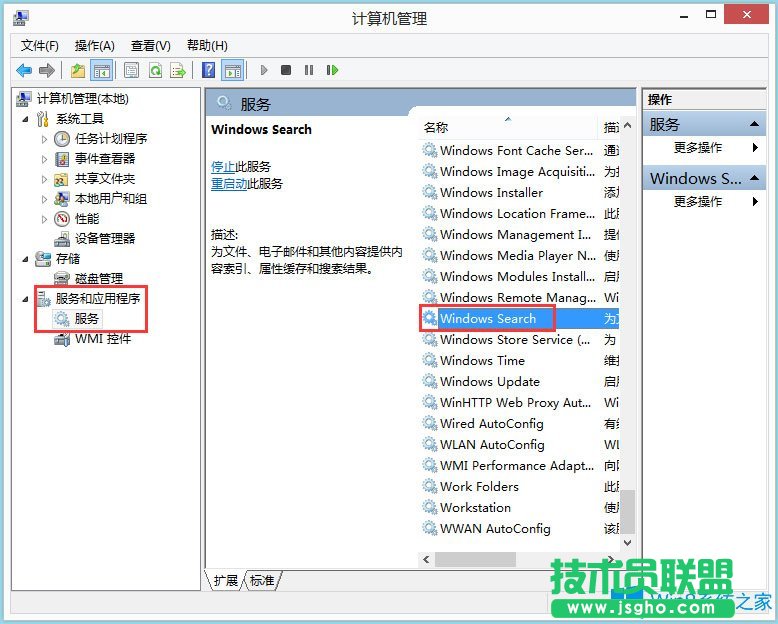Click the scroll up arrow in services list
This screenshot has width=778, height=624.
(628, 125)
